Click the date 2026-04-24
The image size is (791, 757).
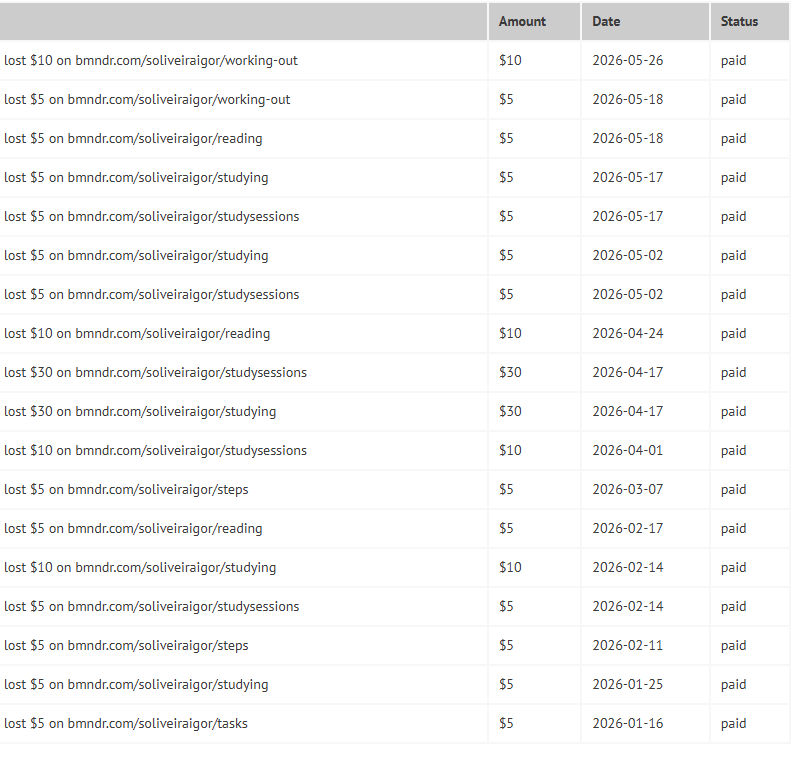[x=628, y=333]
